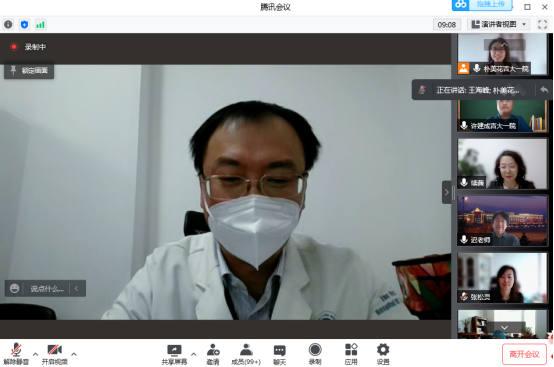Turn on the video camera

[54, 354]
